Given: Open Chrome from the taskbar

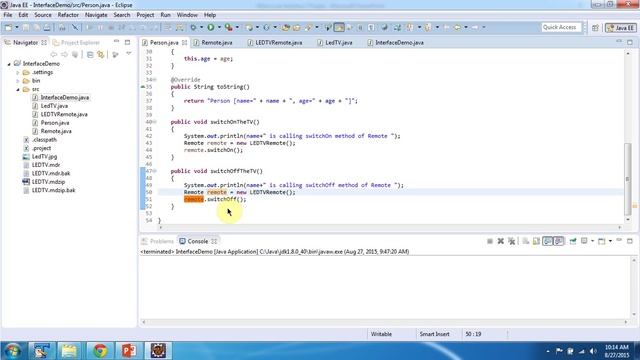Looking at the screenshot, I should click(x=100, y=351).
